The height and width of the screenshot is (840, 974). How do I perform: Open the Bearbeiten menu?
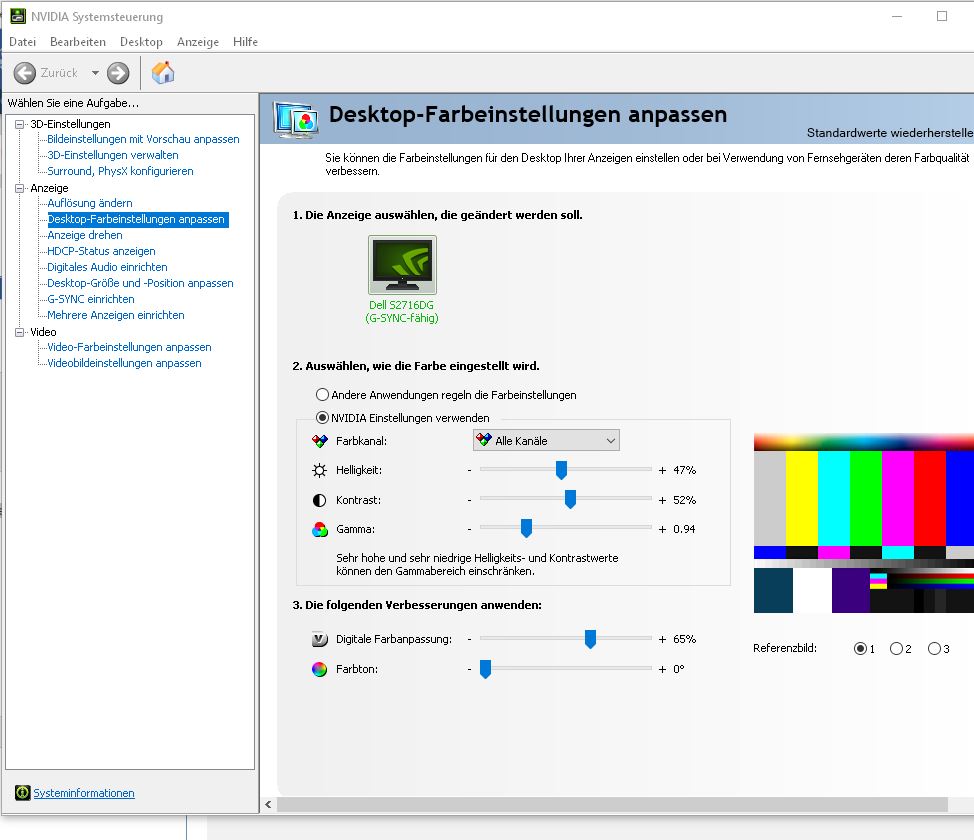[x=78, y=42]
